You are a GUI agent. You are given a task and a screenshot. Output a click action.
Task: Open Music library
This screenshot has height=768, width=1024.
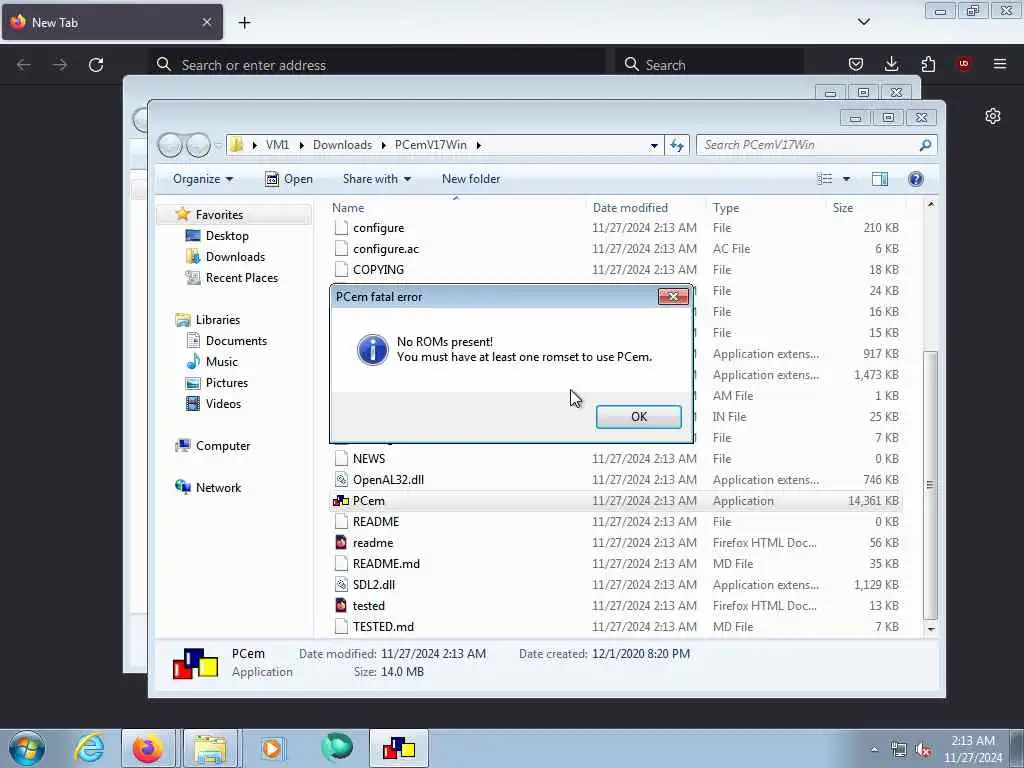point(221,362)
